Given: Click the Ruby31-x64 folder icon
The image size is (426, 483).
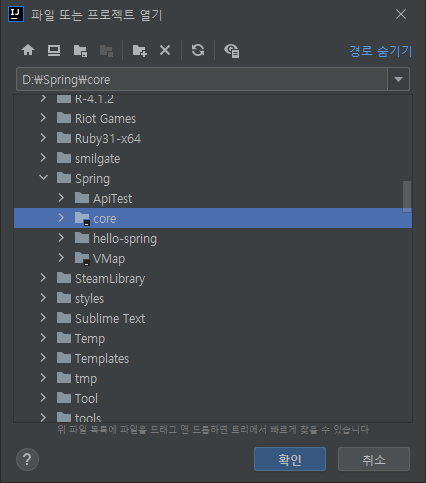Looking at the screenshot, I should [x=64, y=138].
